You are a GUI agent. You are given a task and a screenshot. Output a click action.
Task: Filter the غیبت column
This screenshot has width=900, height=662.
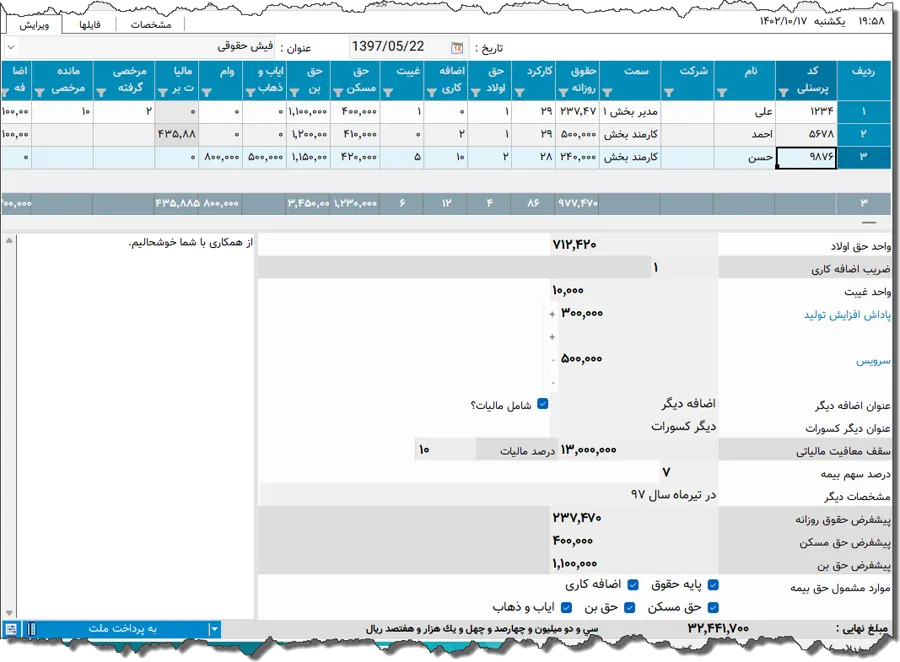click(387, 92)
